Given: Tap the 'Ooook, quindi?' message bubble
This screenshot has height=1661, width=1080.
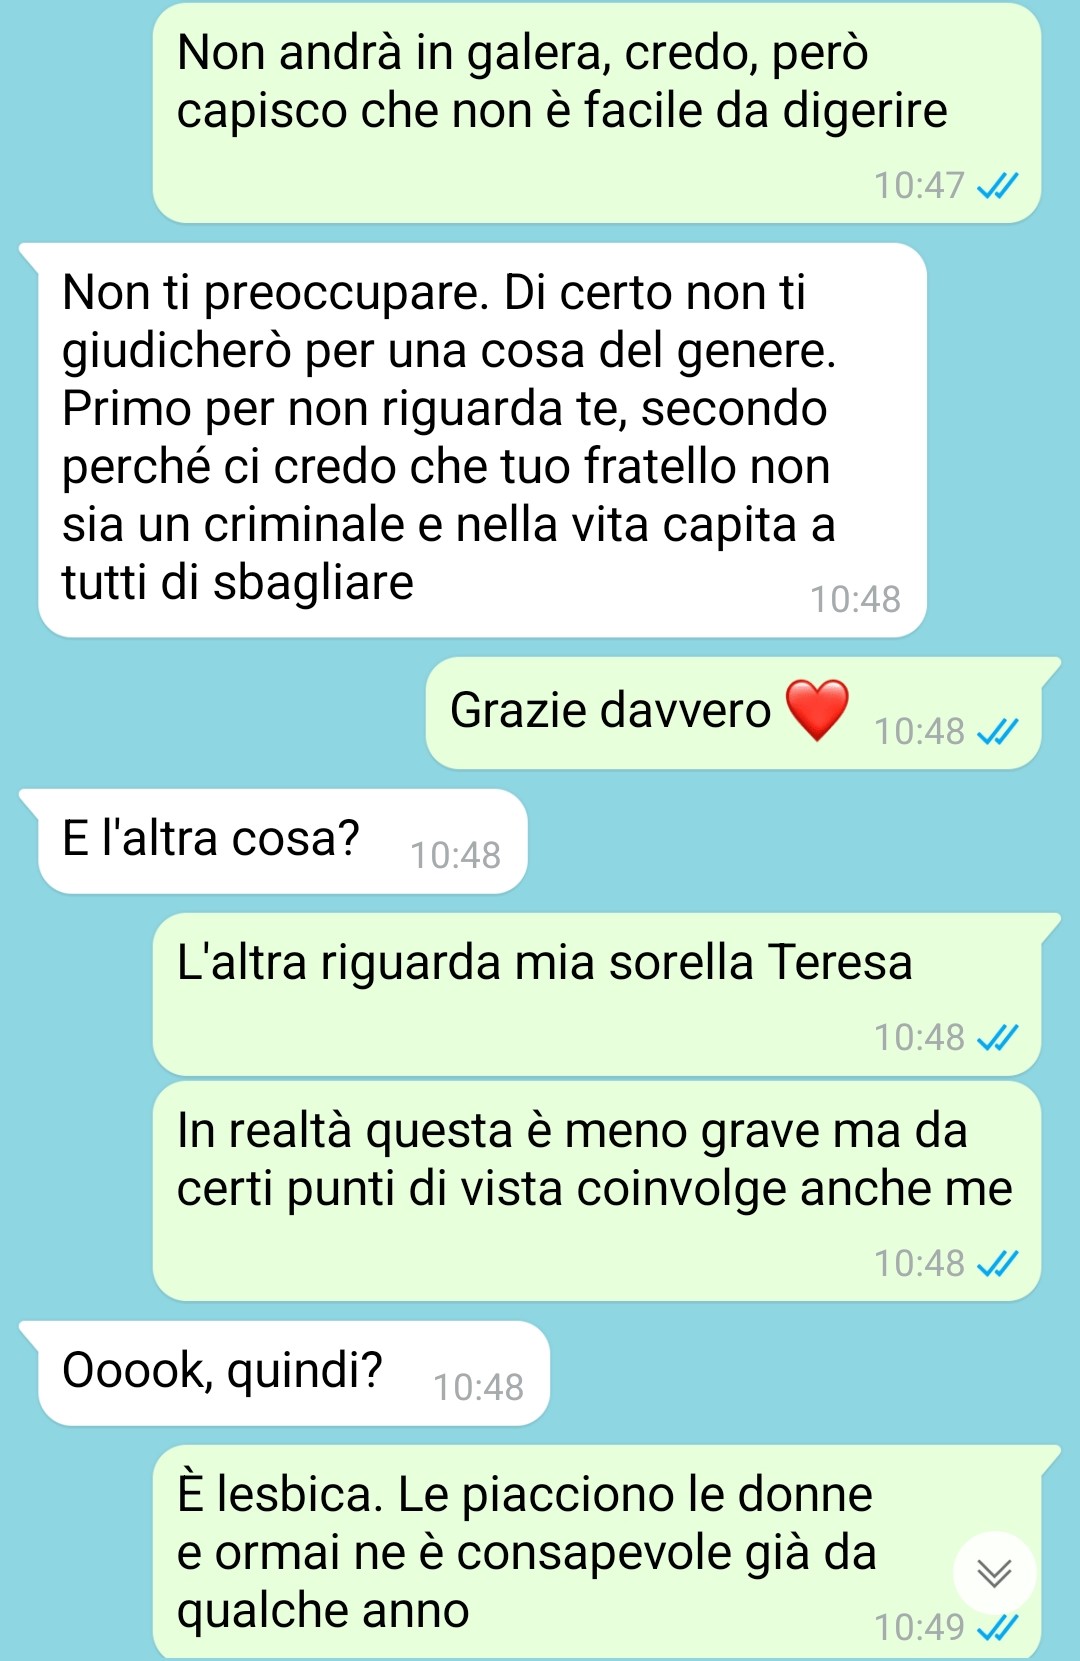Looking at the screenshot, I should coord(294,1373).
